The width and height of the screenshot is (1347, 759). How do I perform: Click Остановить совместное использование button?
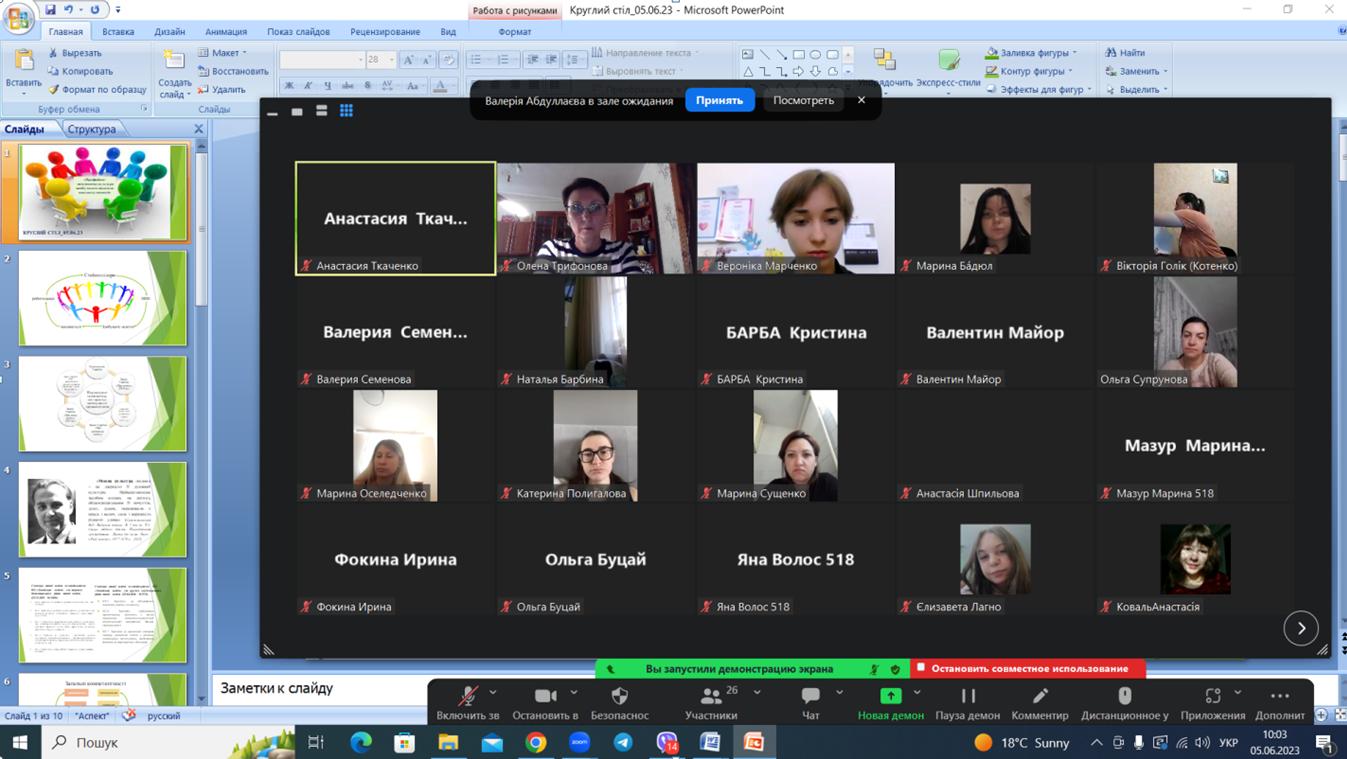[1028, 668]
